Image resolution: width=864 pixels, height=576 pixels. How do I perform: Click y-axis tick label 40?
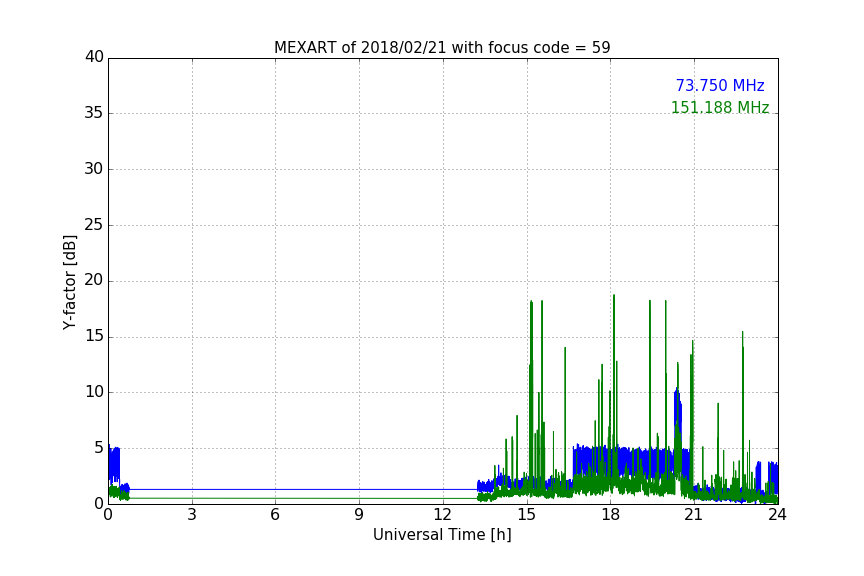[x=94, y=57]
